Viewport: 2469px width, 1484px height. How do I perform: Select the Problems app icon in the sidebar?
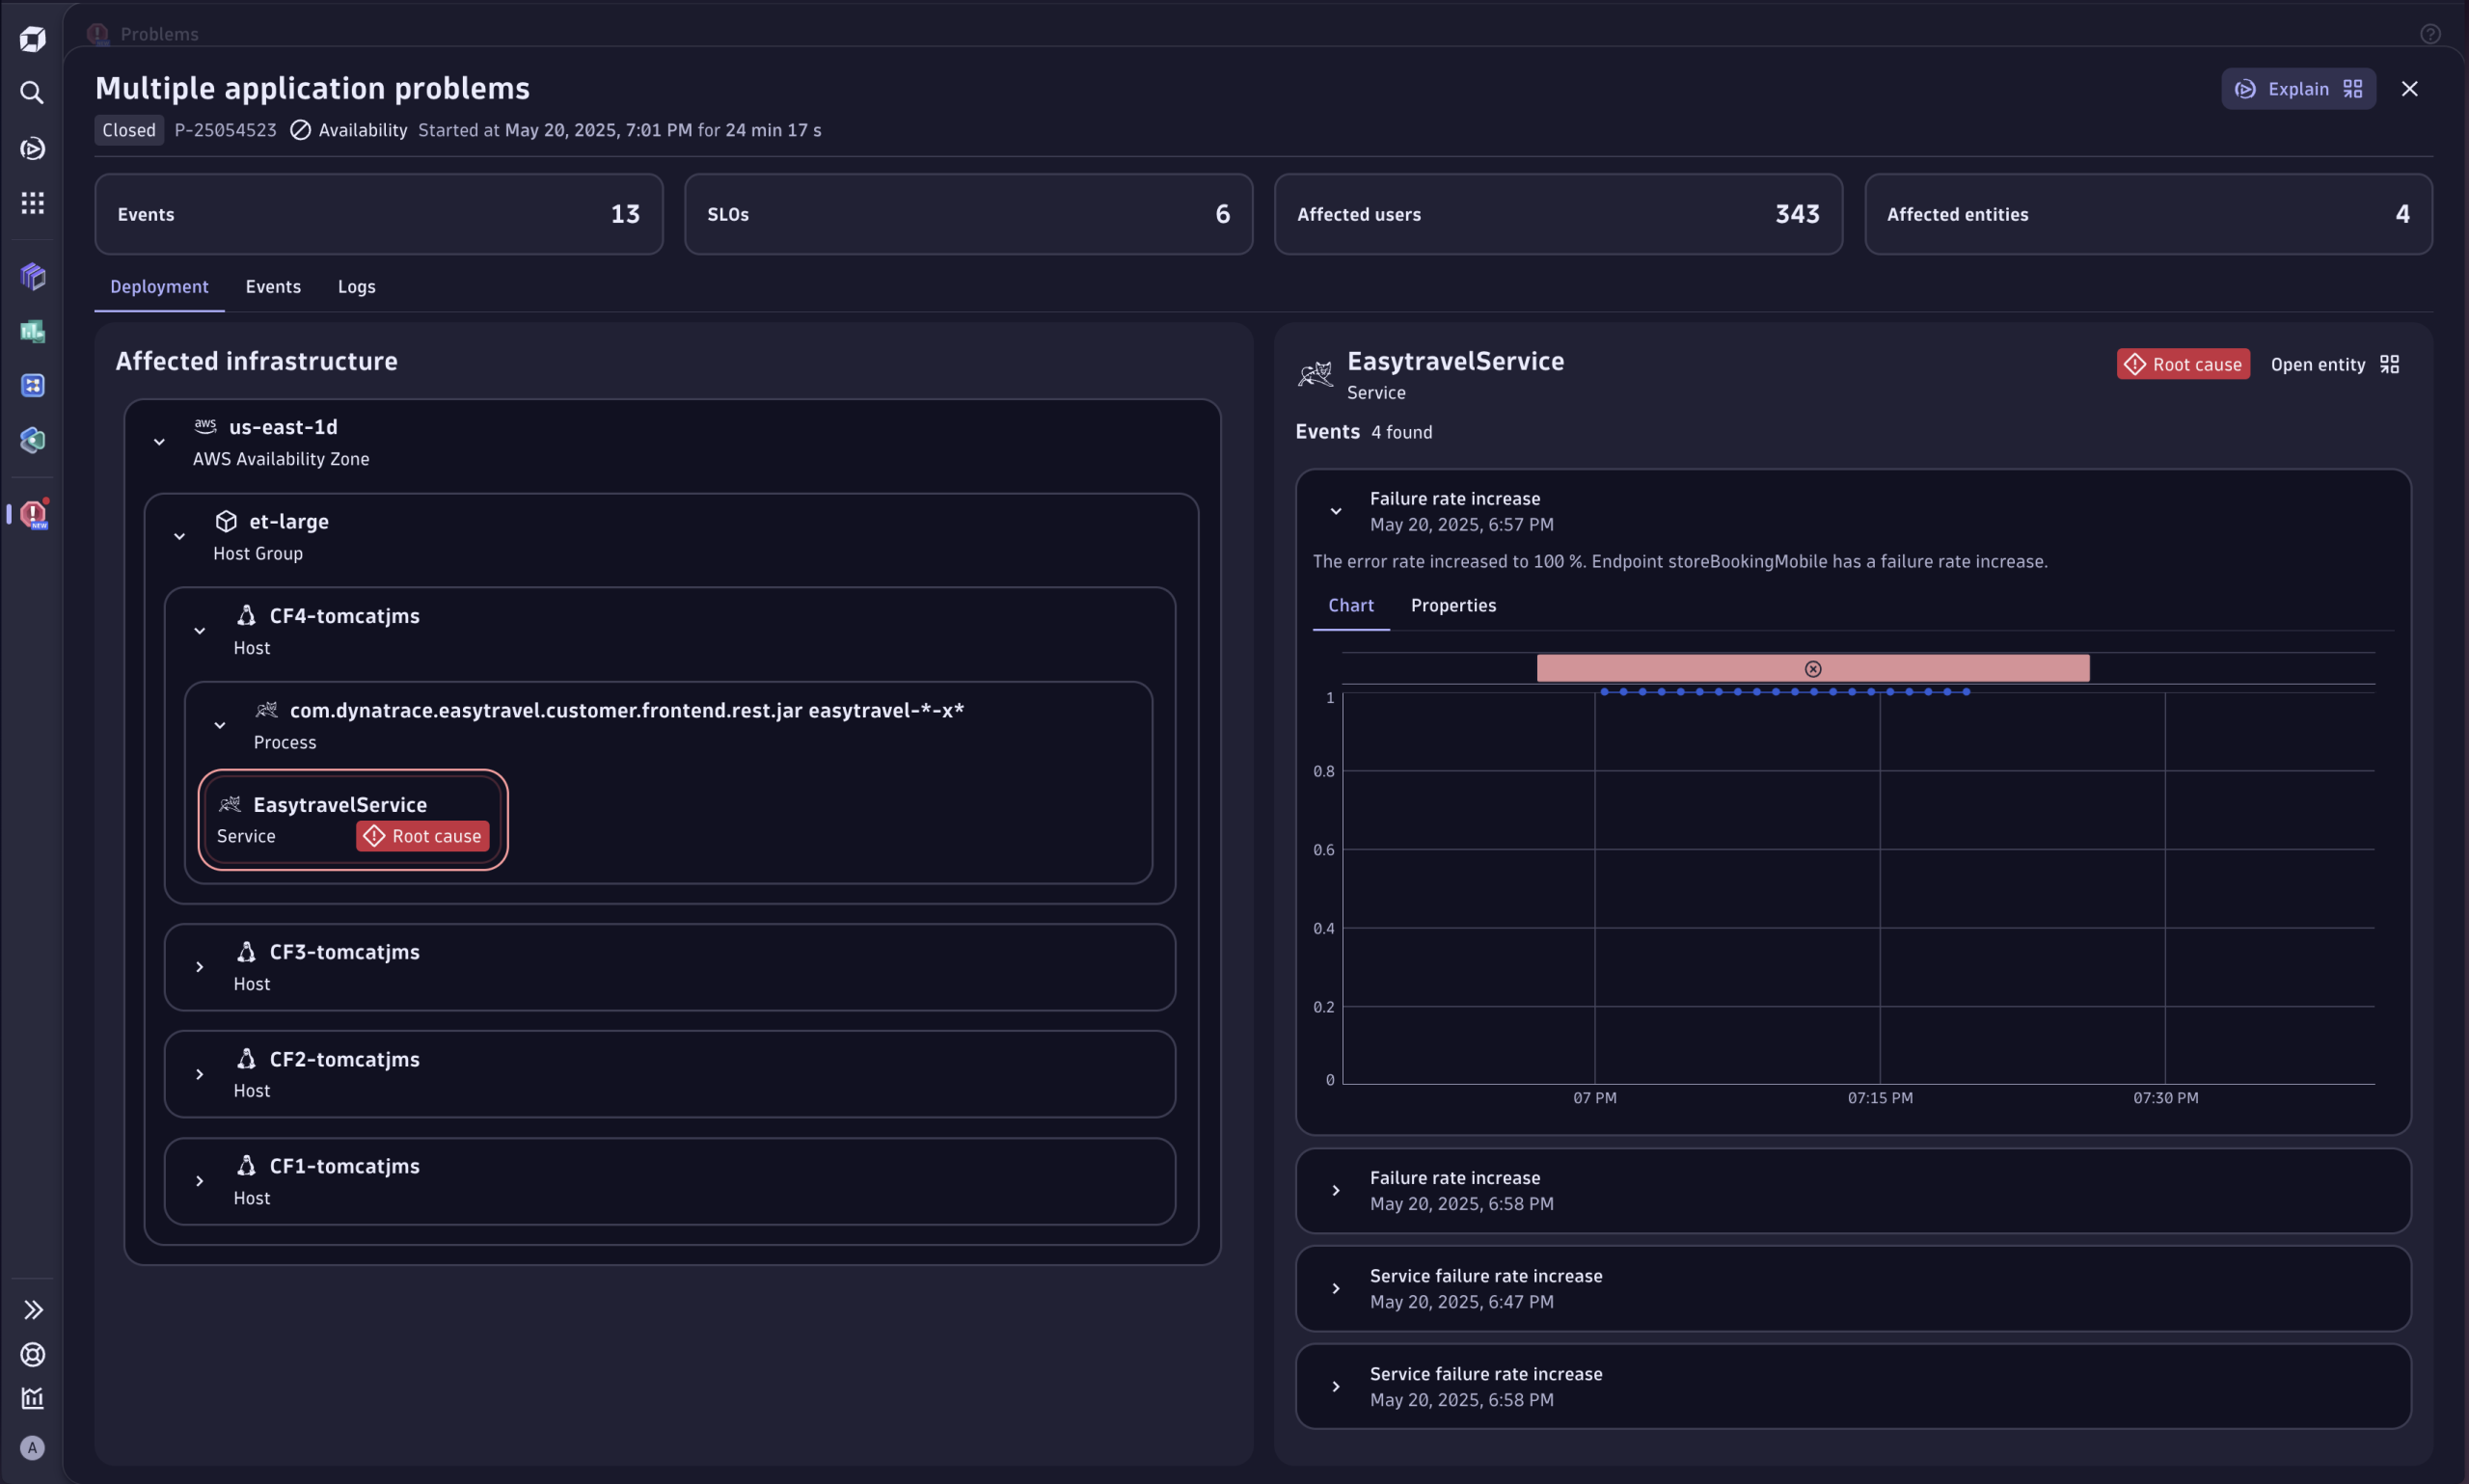pos(32,514)
